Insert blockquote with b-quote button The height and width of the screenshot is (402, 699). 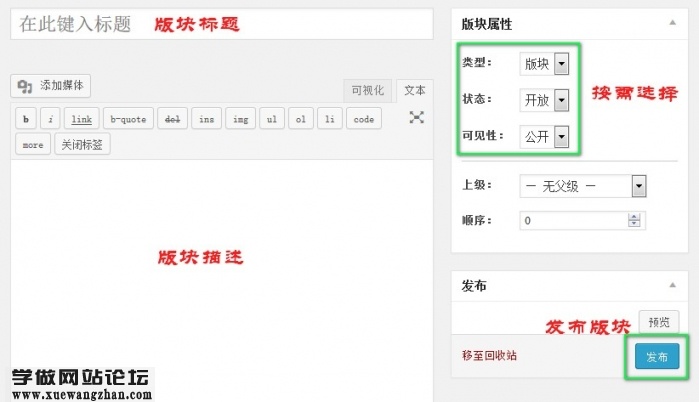point(128,119)
